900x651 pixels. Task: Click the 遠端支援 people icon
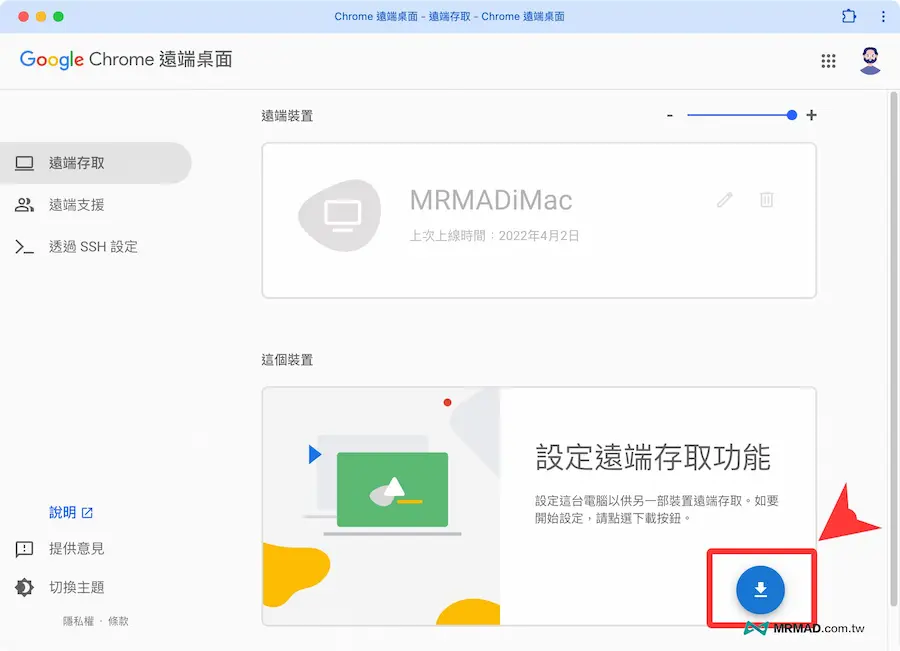coord(24,205)
